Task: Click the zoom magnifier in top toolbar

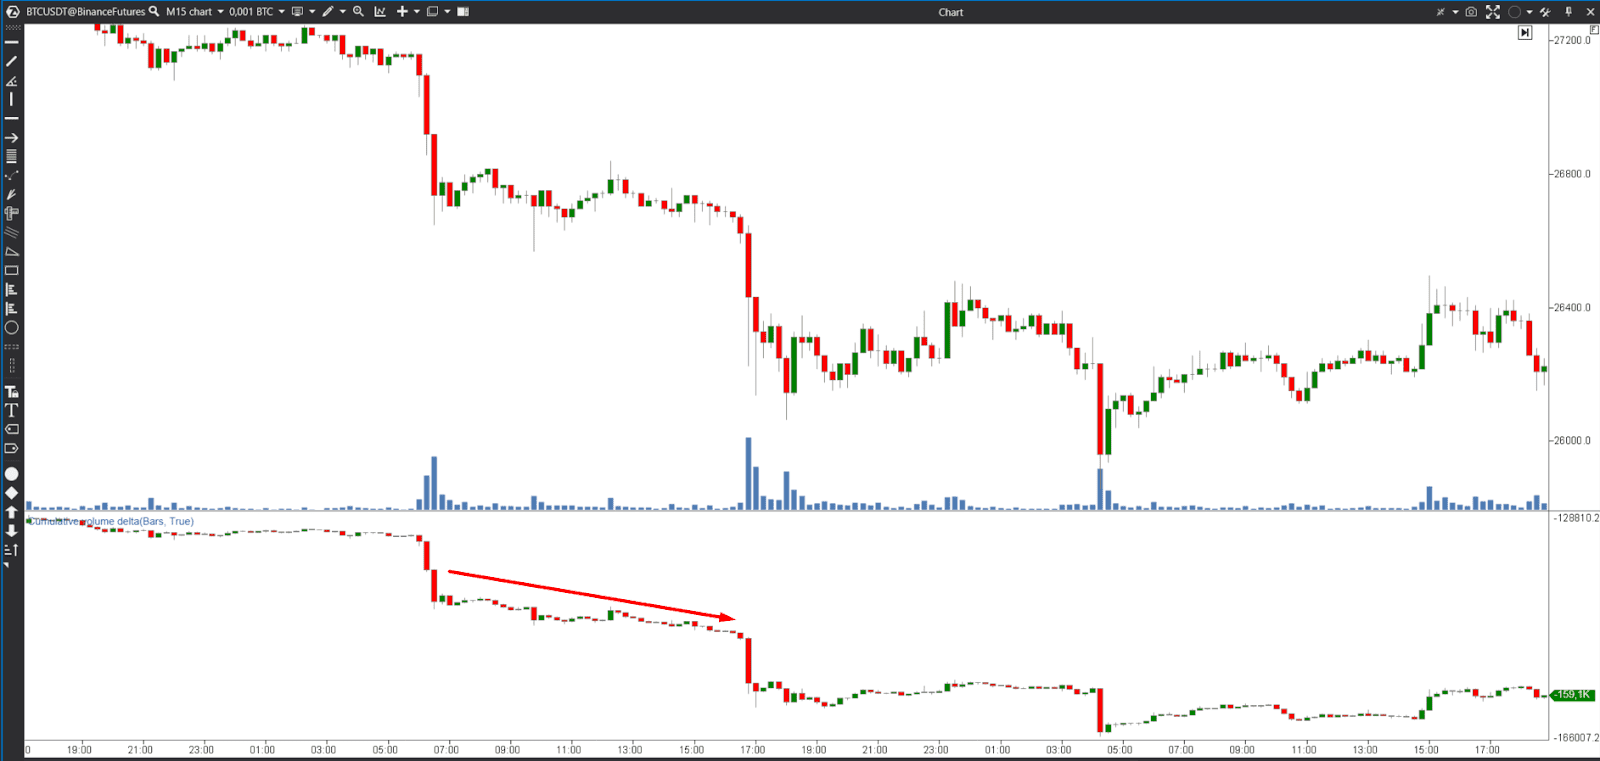Action: (x=358, y=11)
